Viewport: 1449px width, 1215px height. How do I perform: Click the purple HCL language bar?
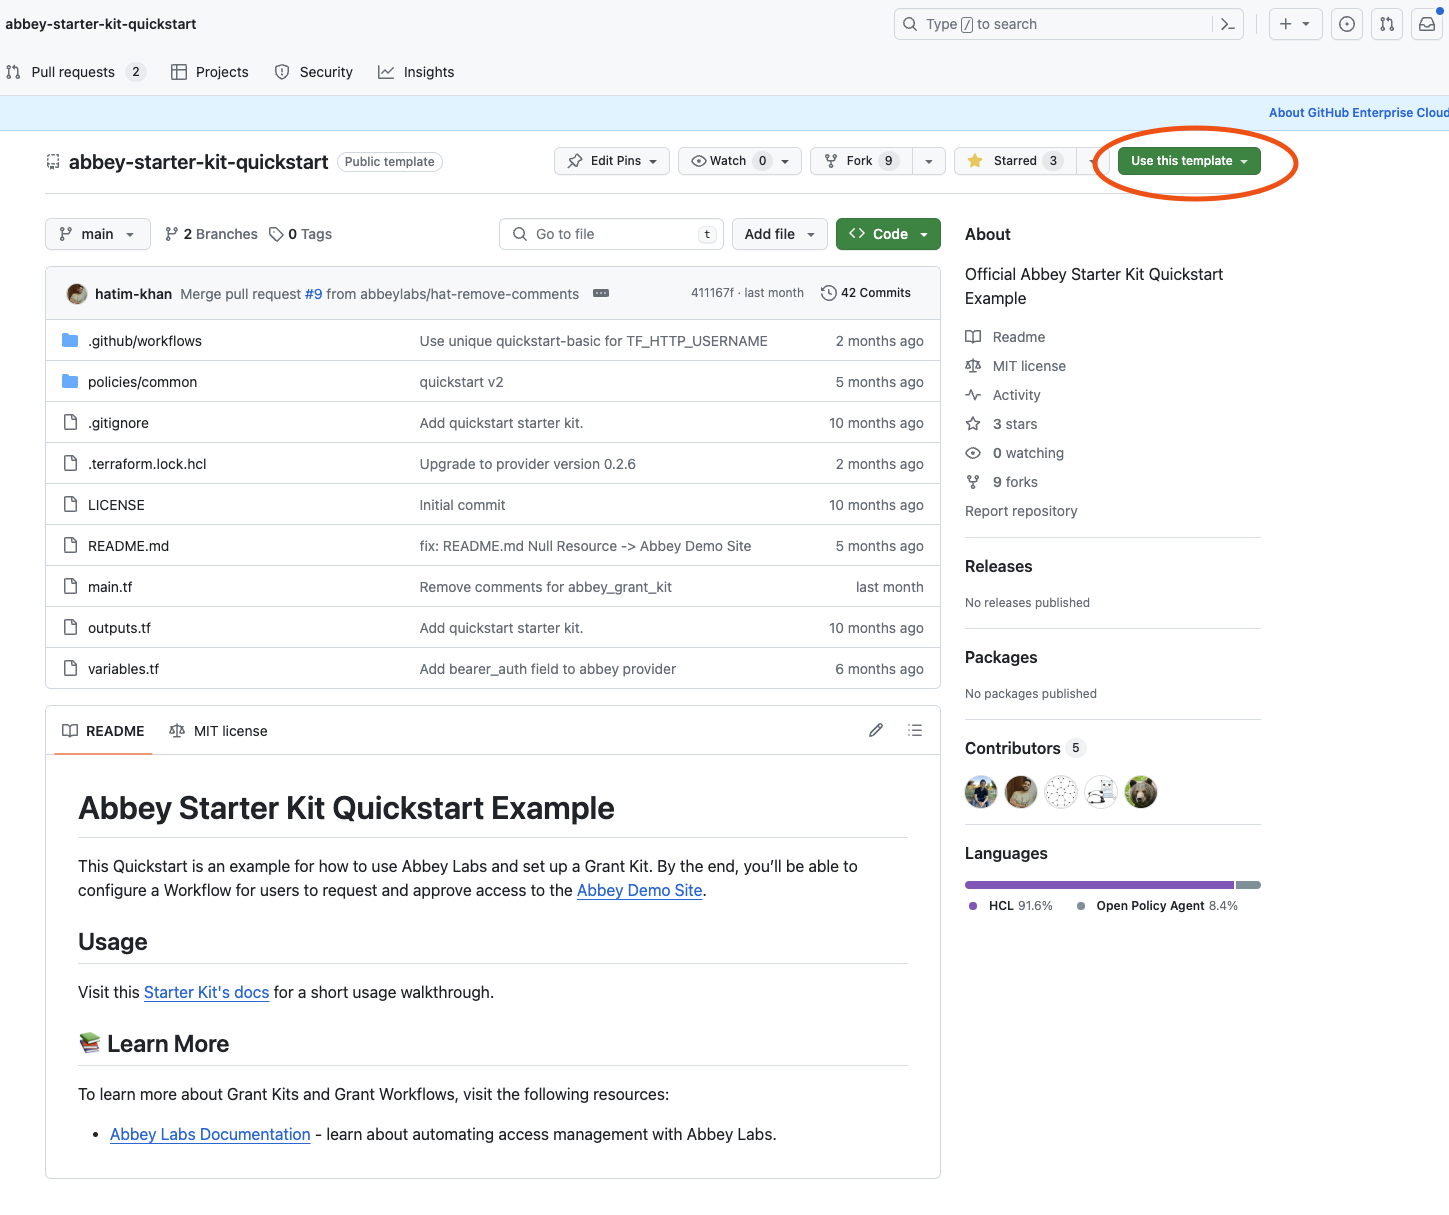pyautogui.click(x=1098, y=885)
